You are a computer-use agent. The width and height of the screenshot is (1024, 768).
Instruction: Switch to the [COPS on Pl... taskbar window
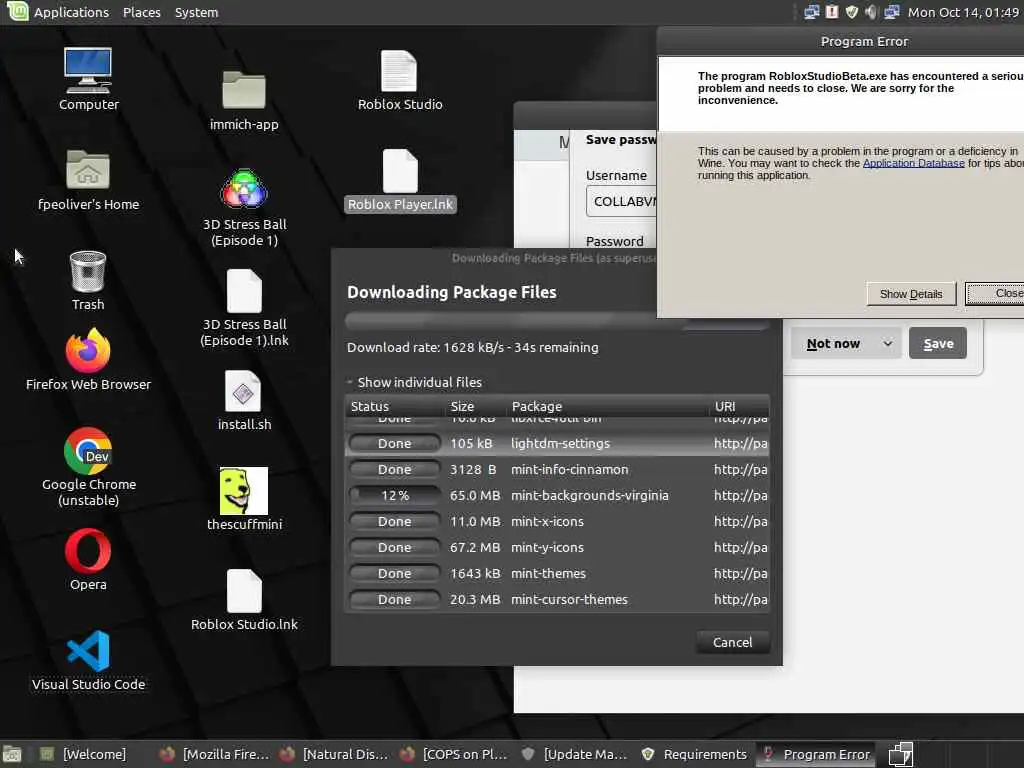point(455,754)
